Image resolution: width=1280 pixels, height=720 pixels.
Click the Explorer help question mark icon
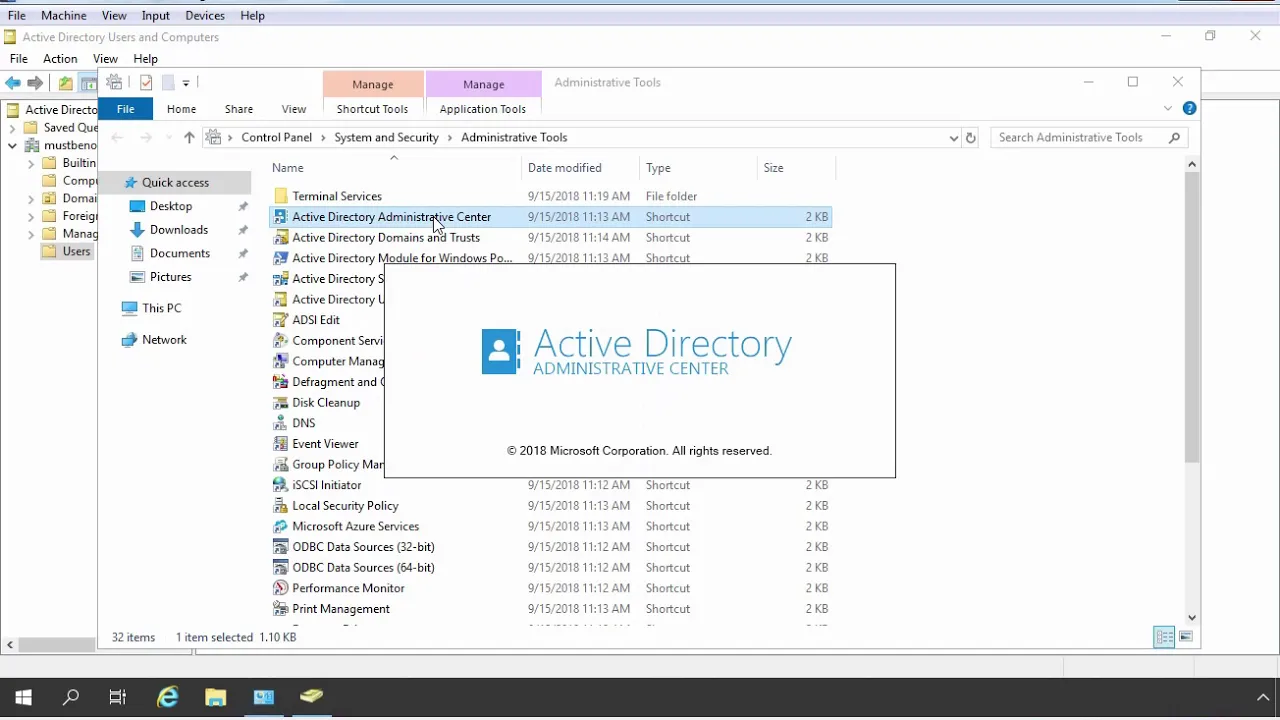1189,108
